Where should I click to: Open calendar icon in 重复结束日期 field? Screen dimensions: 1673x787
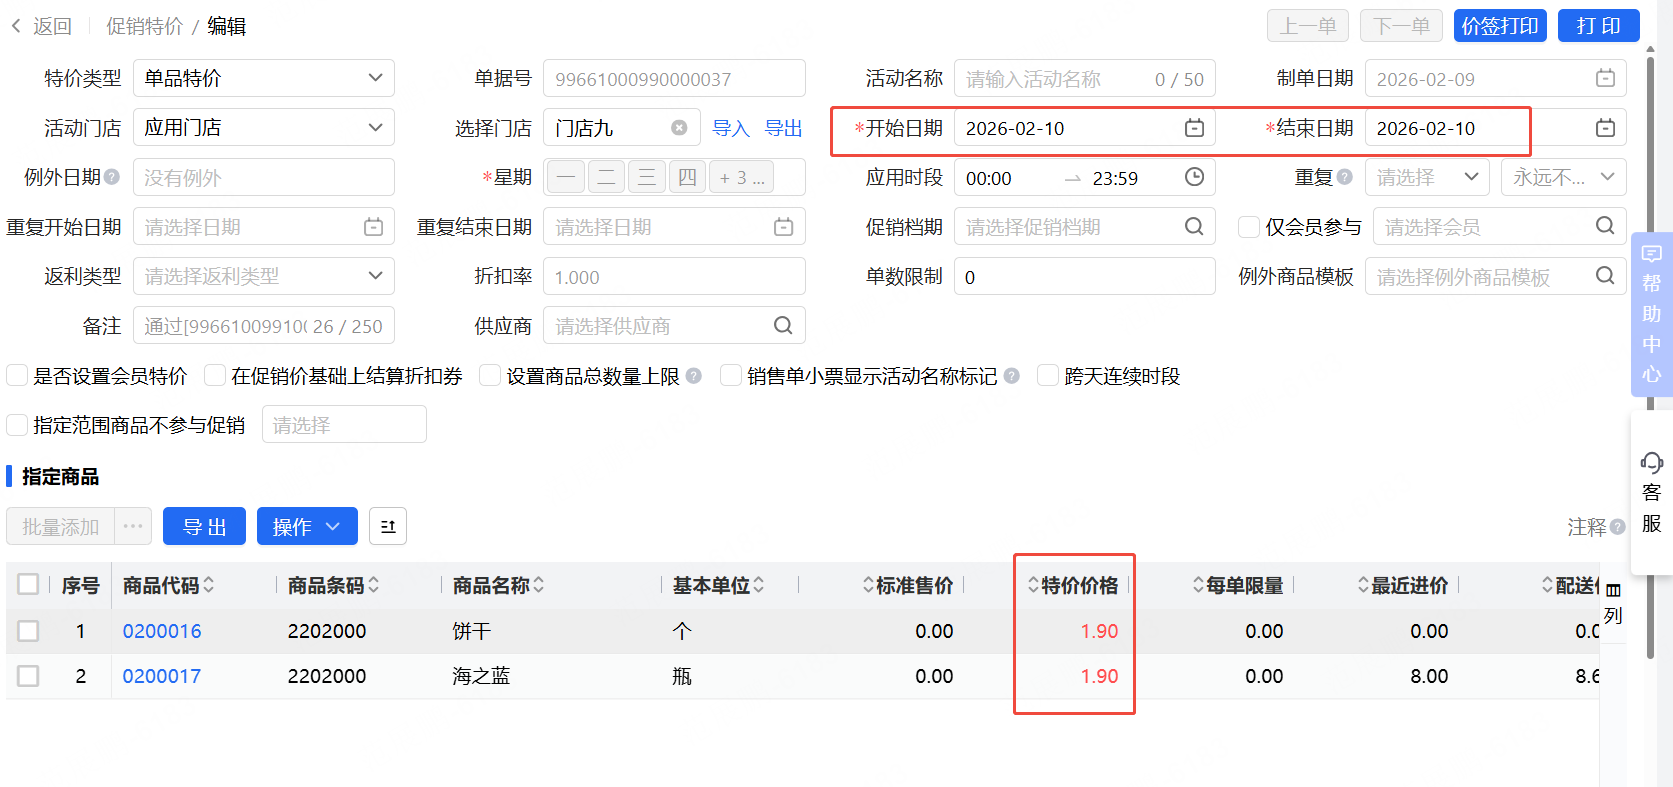coord(783,227)
